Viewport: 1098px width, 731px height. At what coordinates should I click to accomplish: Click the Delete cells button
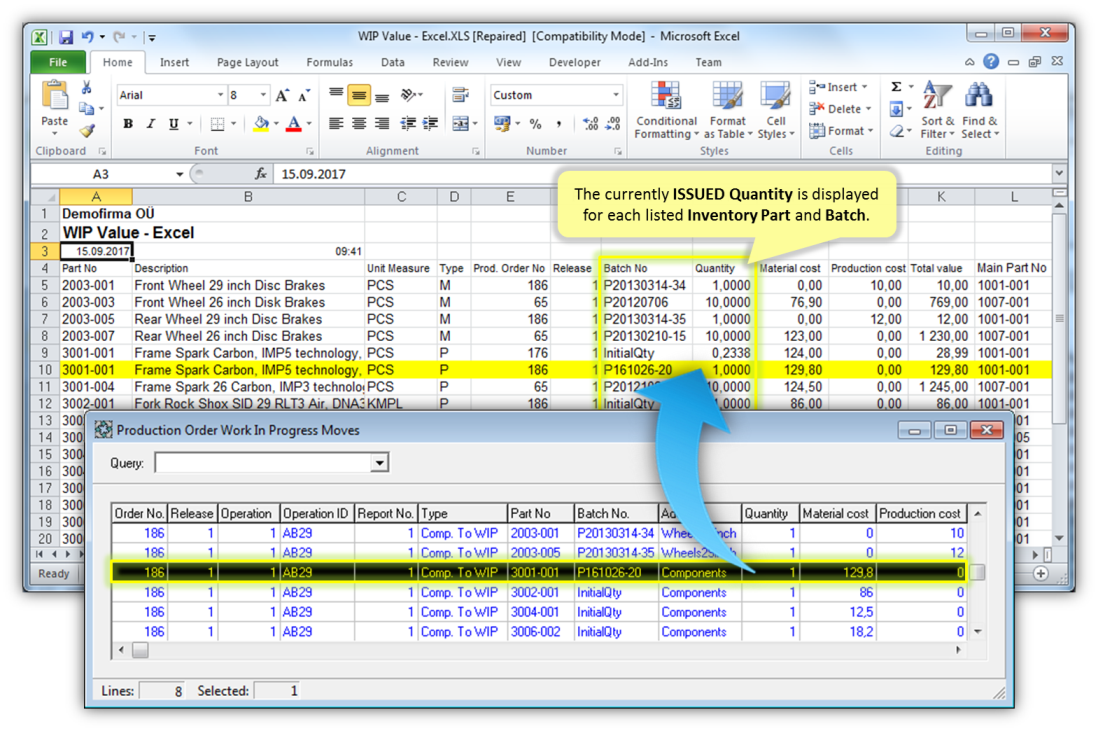click(x=840, y=109)
